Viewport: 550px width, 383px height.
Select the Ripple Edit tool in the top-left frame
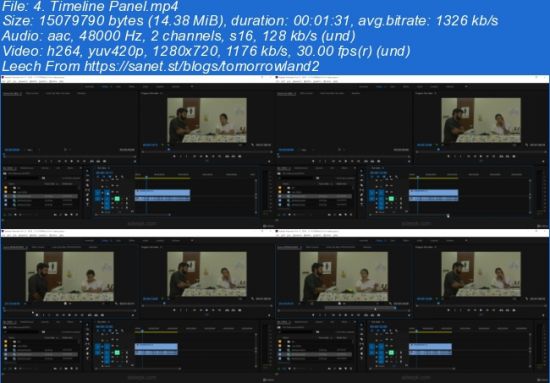88,180
